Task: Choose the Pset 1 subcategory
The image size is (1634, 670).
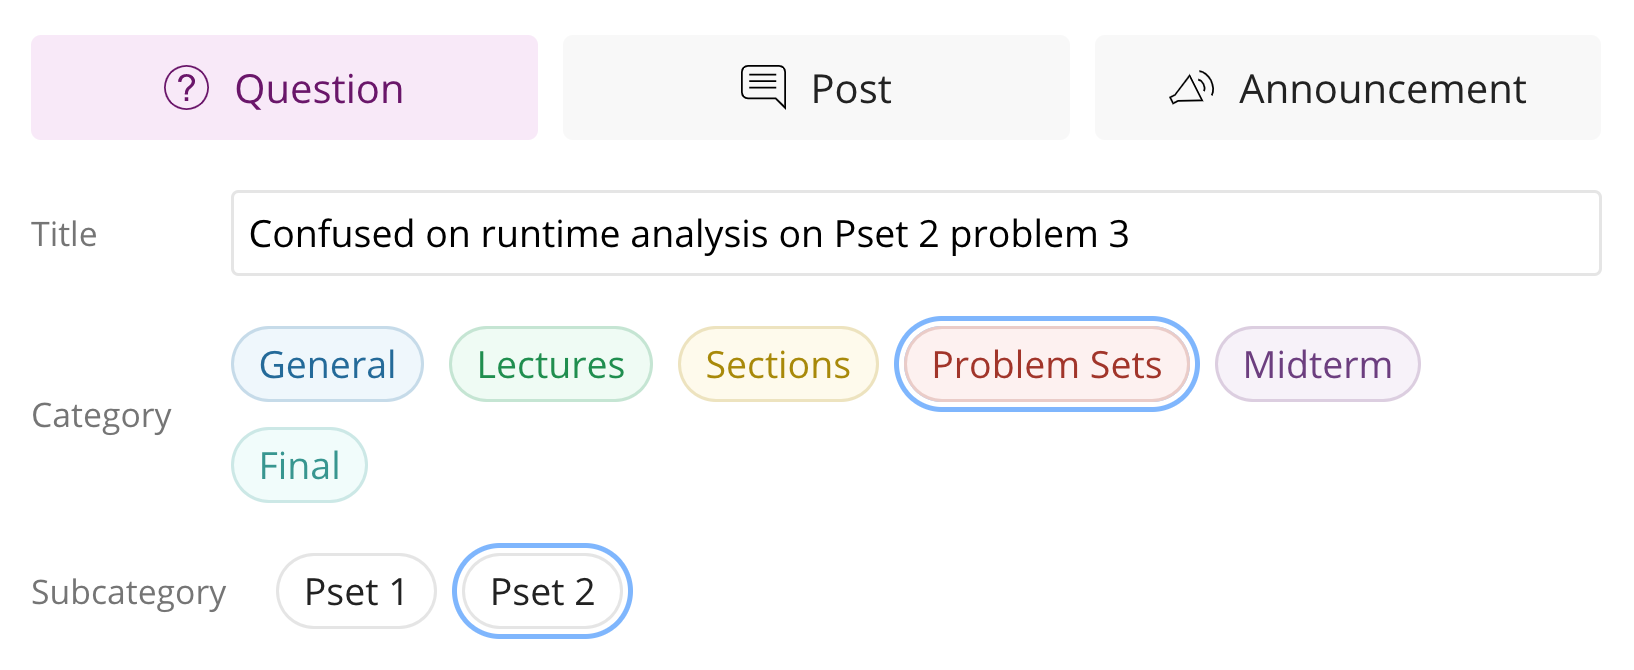Action: tap(356, 591)
